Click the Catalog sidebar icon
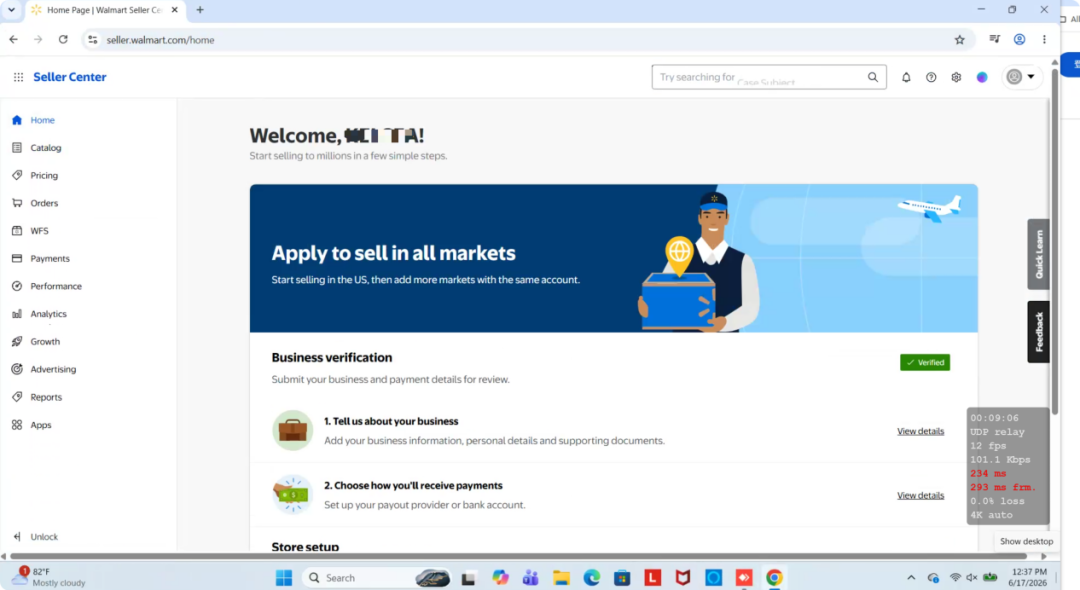Image resolution: width=1080 pixels, height=590 pixels. [x=17, y=147]
